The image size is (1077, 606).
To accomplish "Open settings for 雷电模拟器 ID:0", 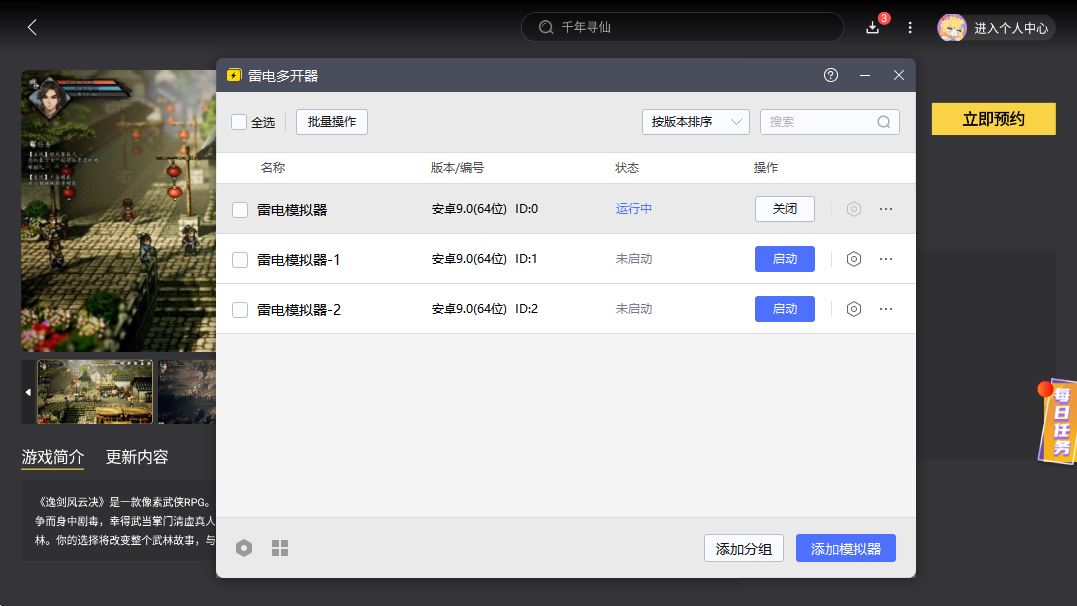I will (854, 209).
